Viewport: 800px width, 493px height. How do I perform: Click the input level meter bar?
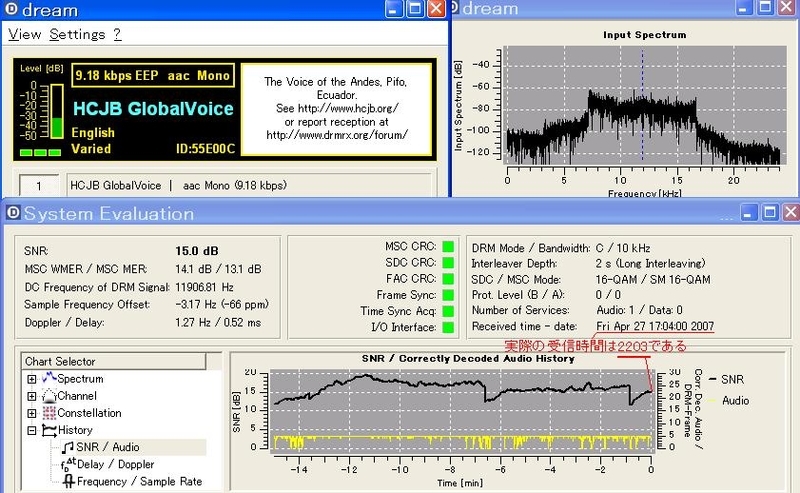coord(57,111)
